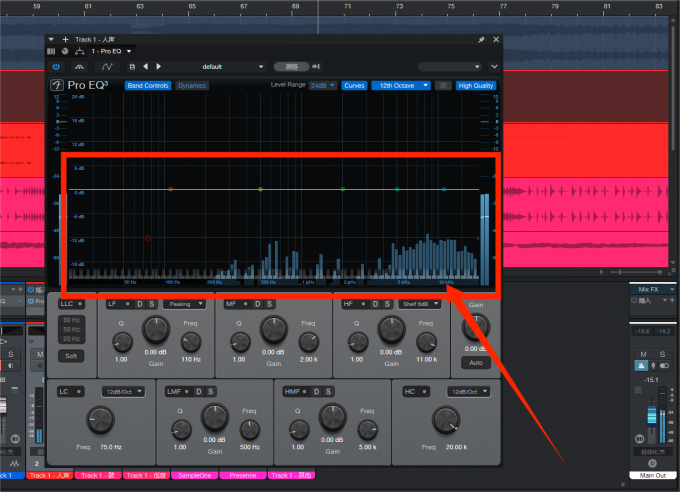The image size is (680, 492).
Task: Select 50 Hz LLC frequency
Action: tap(72, 329)
